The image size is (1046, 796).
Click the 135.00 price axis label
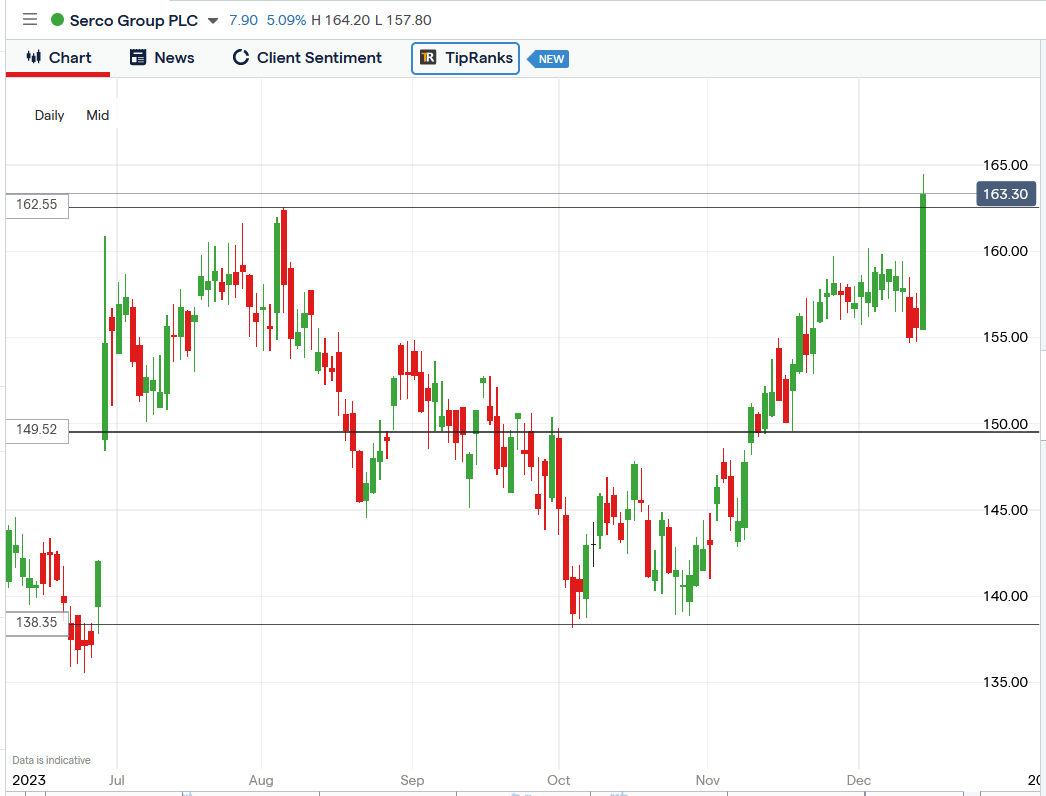click(x=1005, y=682)
